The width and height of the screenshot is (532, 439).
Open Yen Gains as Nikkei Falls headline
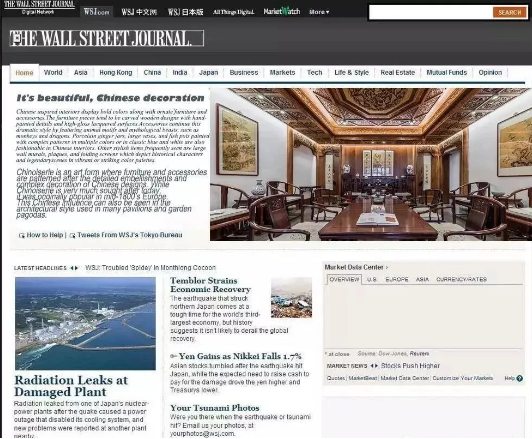[x=240, y=356]
